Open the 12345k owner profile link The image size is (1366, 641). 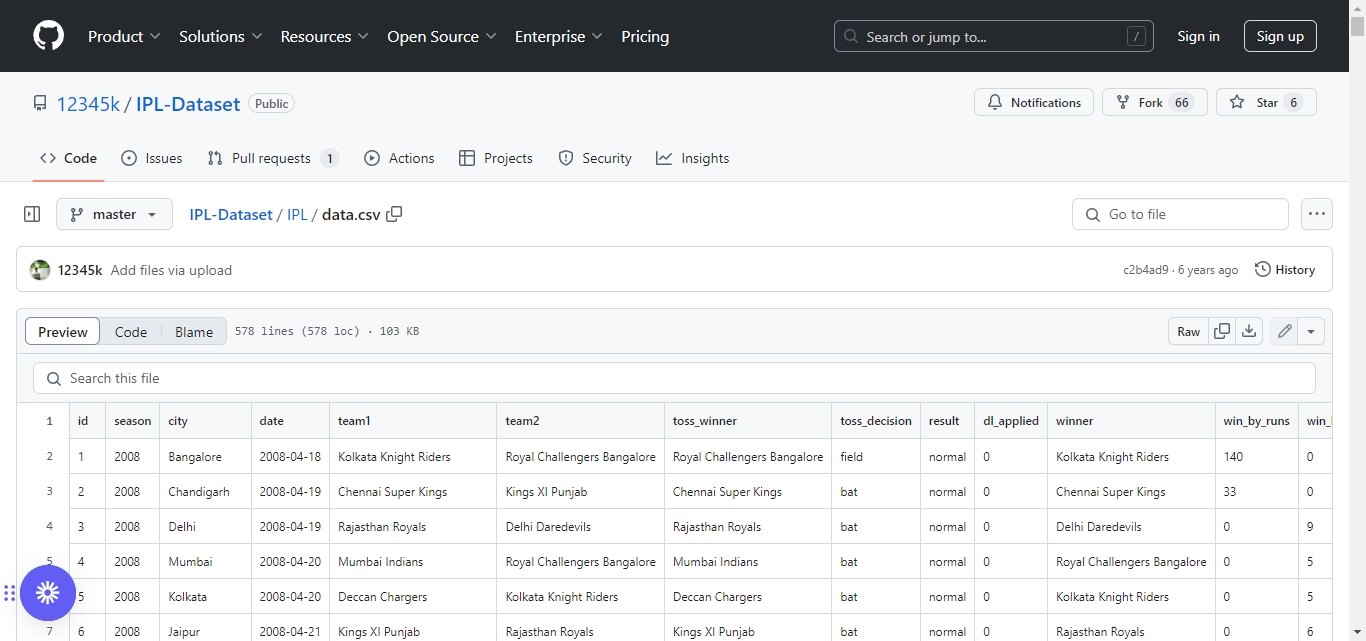point(88,104)
